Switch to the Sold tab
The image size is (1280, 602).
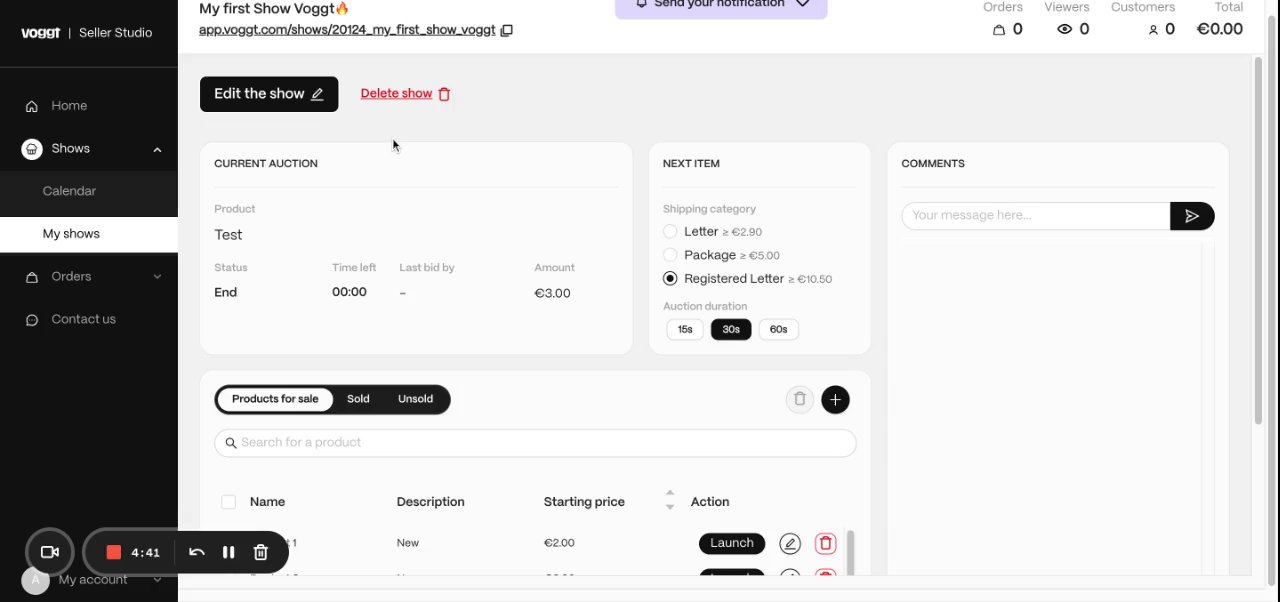pos(358,399)
